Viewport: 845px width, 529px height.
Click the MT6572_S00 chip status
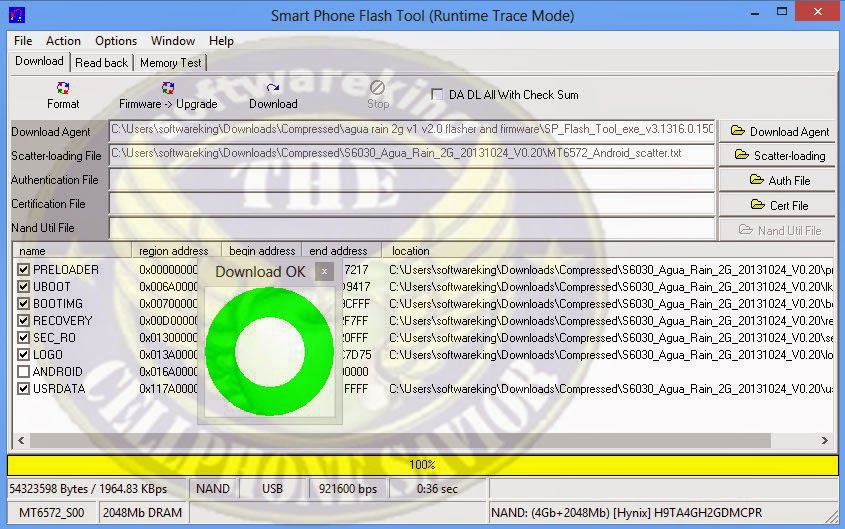pyautogui.click(x=52, y=512)
